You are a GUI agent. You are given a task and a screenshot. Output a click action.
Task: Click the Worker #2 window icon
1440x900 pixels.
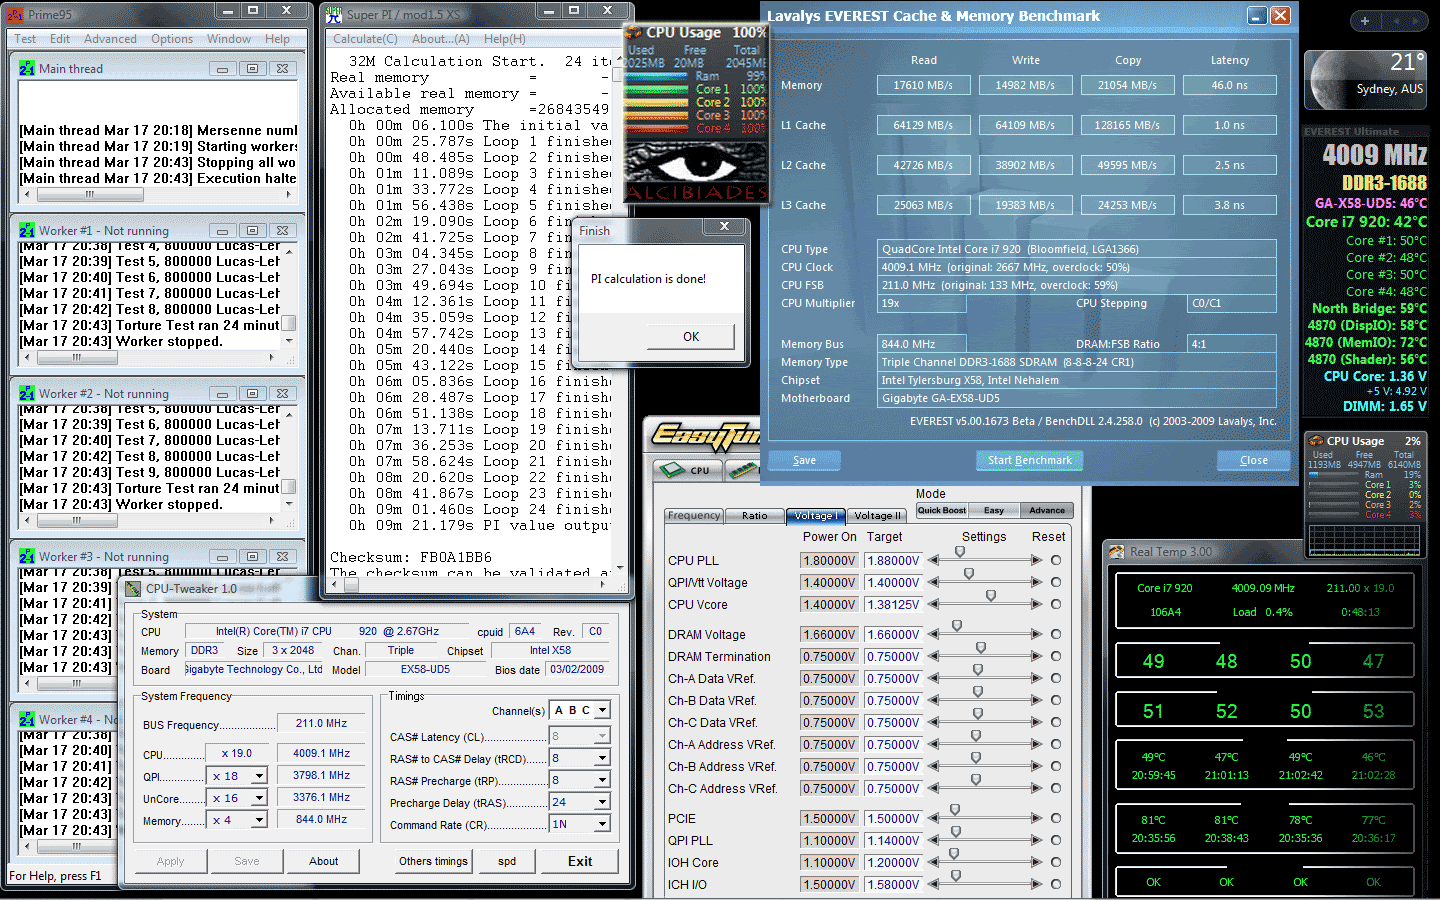[27, 393]
